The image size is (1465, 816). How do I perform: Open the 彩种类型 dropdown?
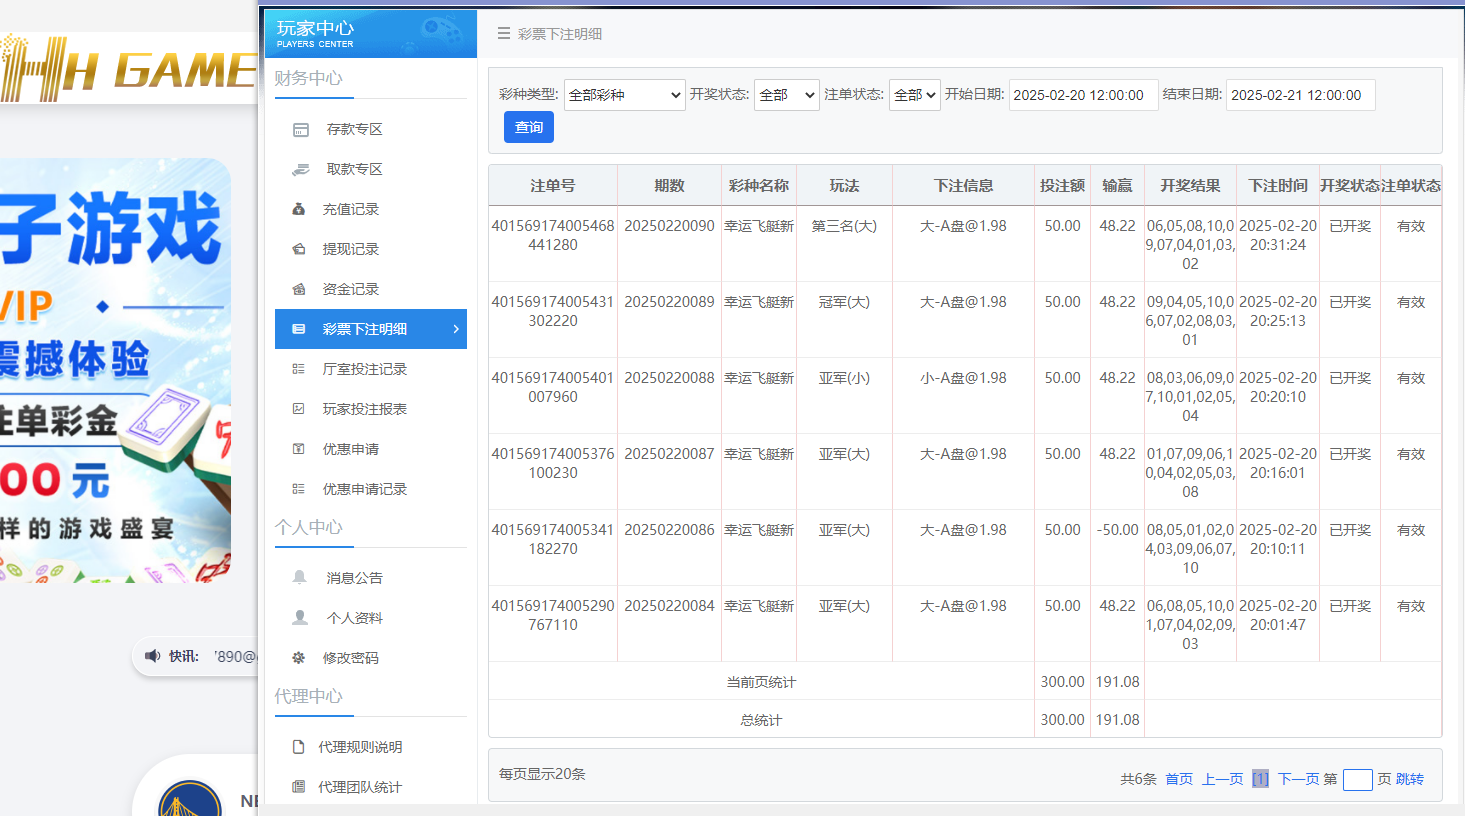point(624,95)
